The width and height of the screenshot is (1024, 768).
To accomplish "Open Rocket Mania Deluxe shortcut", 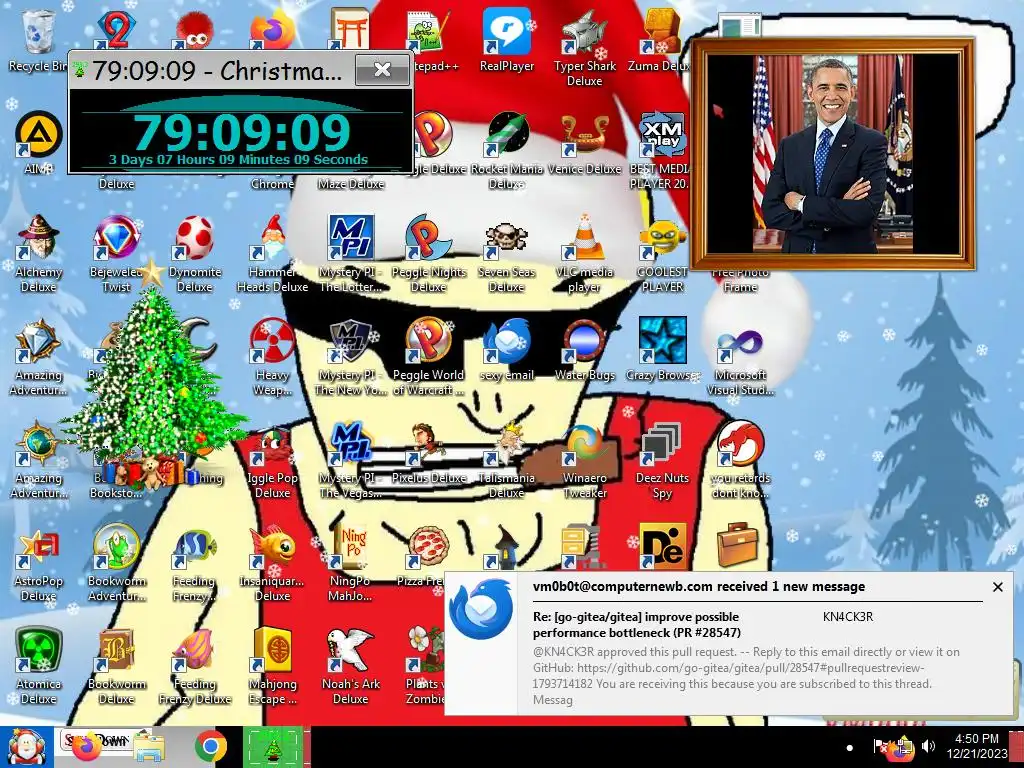I will (x=507, y=150).
